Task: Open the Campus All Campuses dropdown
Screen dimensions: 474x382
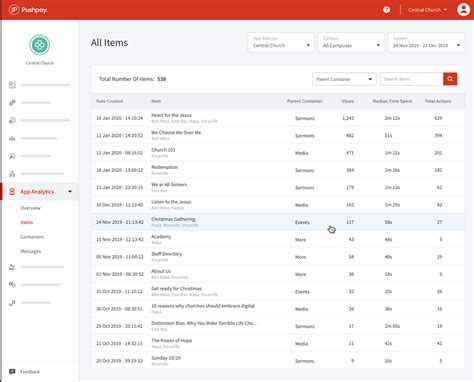Action: (x=351, y=42)
